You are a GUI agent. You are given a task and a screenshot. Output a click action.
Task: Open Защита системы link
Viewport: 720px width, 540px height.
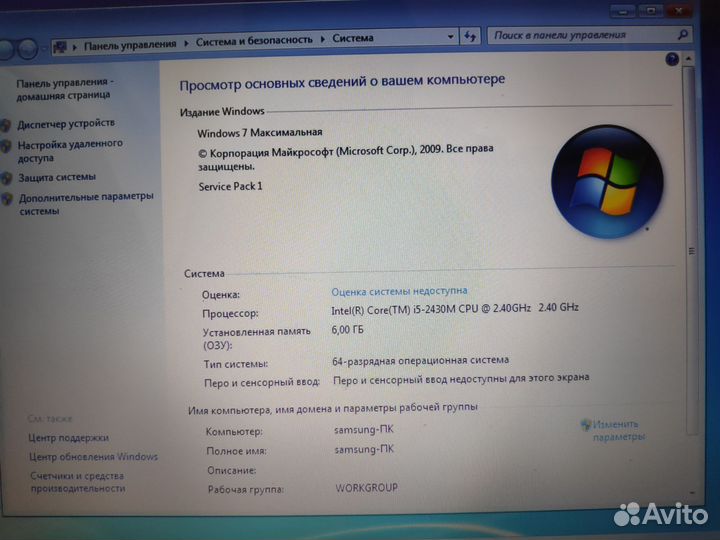click(x=56, y=177)
